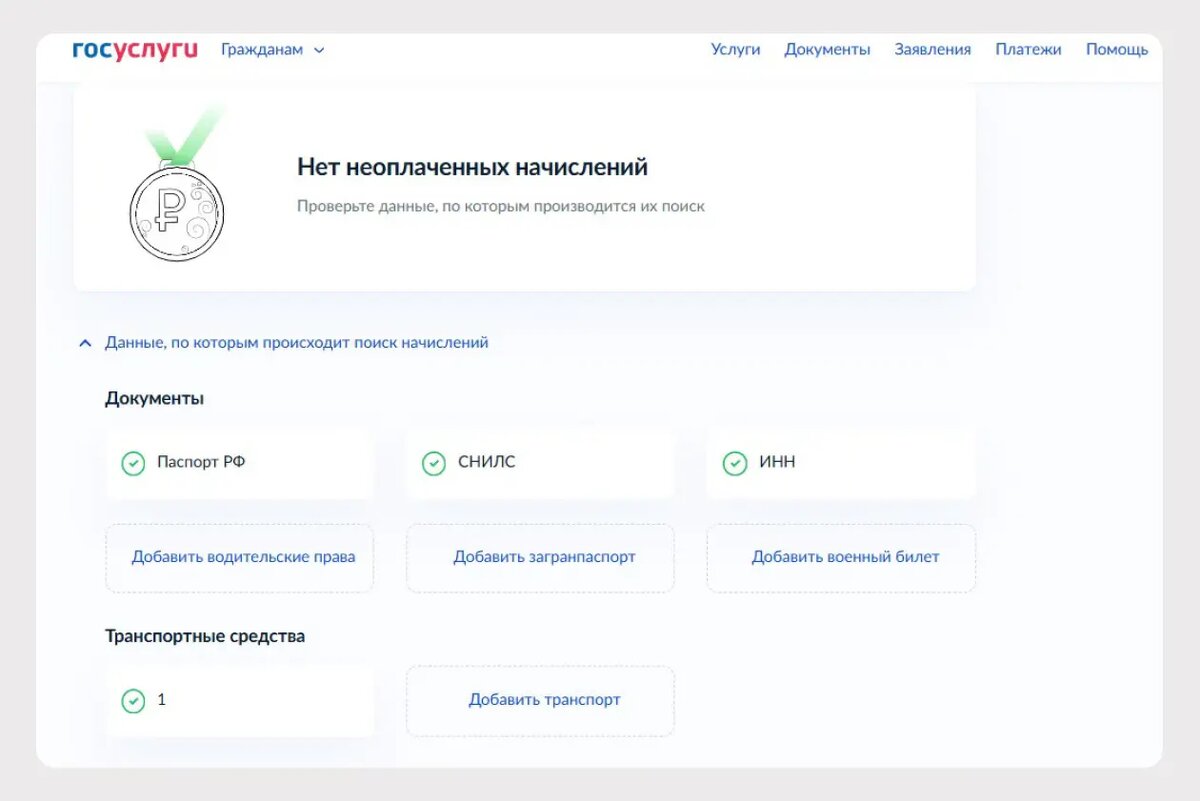Click green checkmark next to Паспорт РФ

[133, 464]
